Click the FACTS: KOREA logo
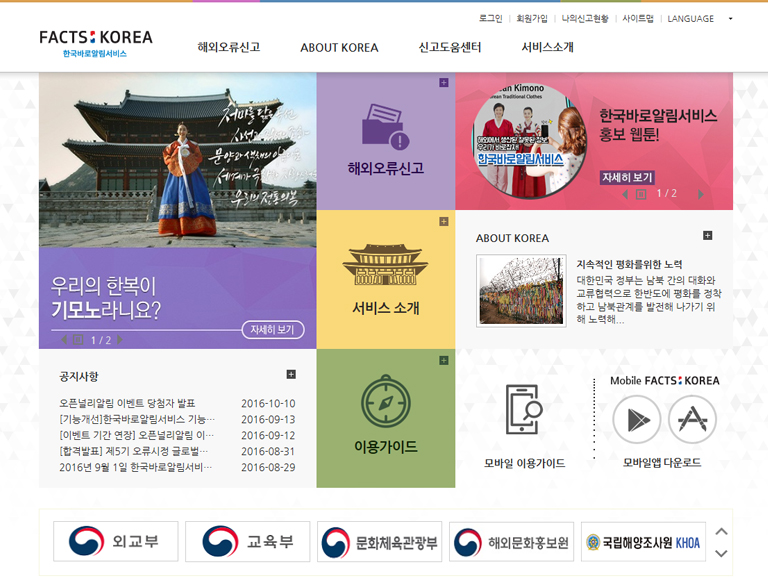The height and width of the screenshot is (580, 768). coord(96,42)
